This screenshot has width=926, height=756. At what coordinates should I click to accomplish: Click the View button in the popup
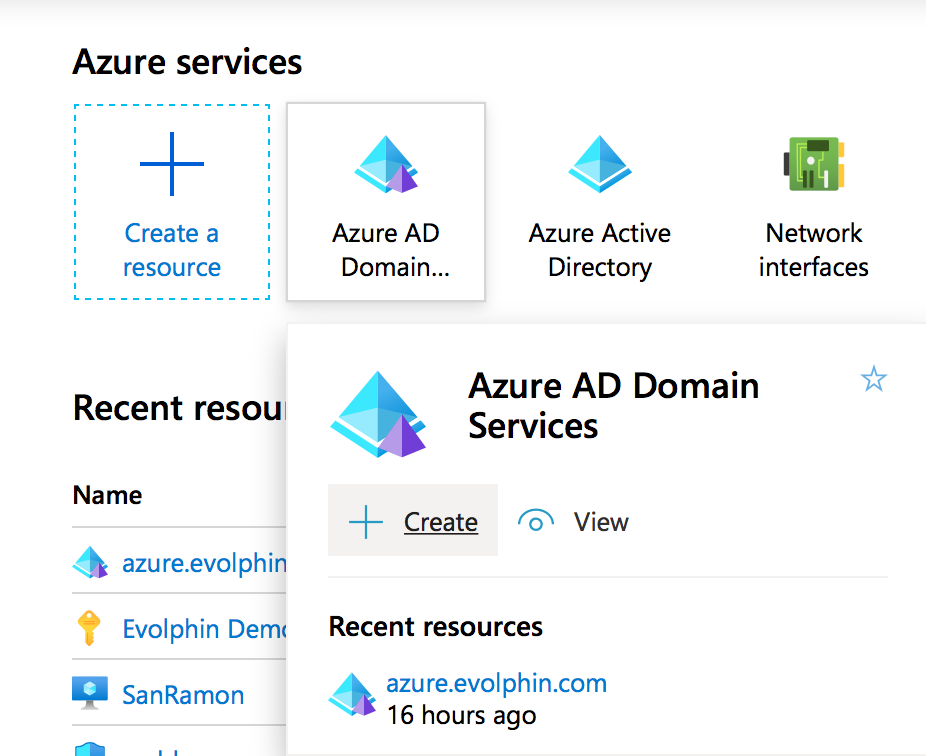[x=573, y=522]
